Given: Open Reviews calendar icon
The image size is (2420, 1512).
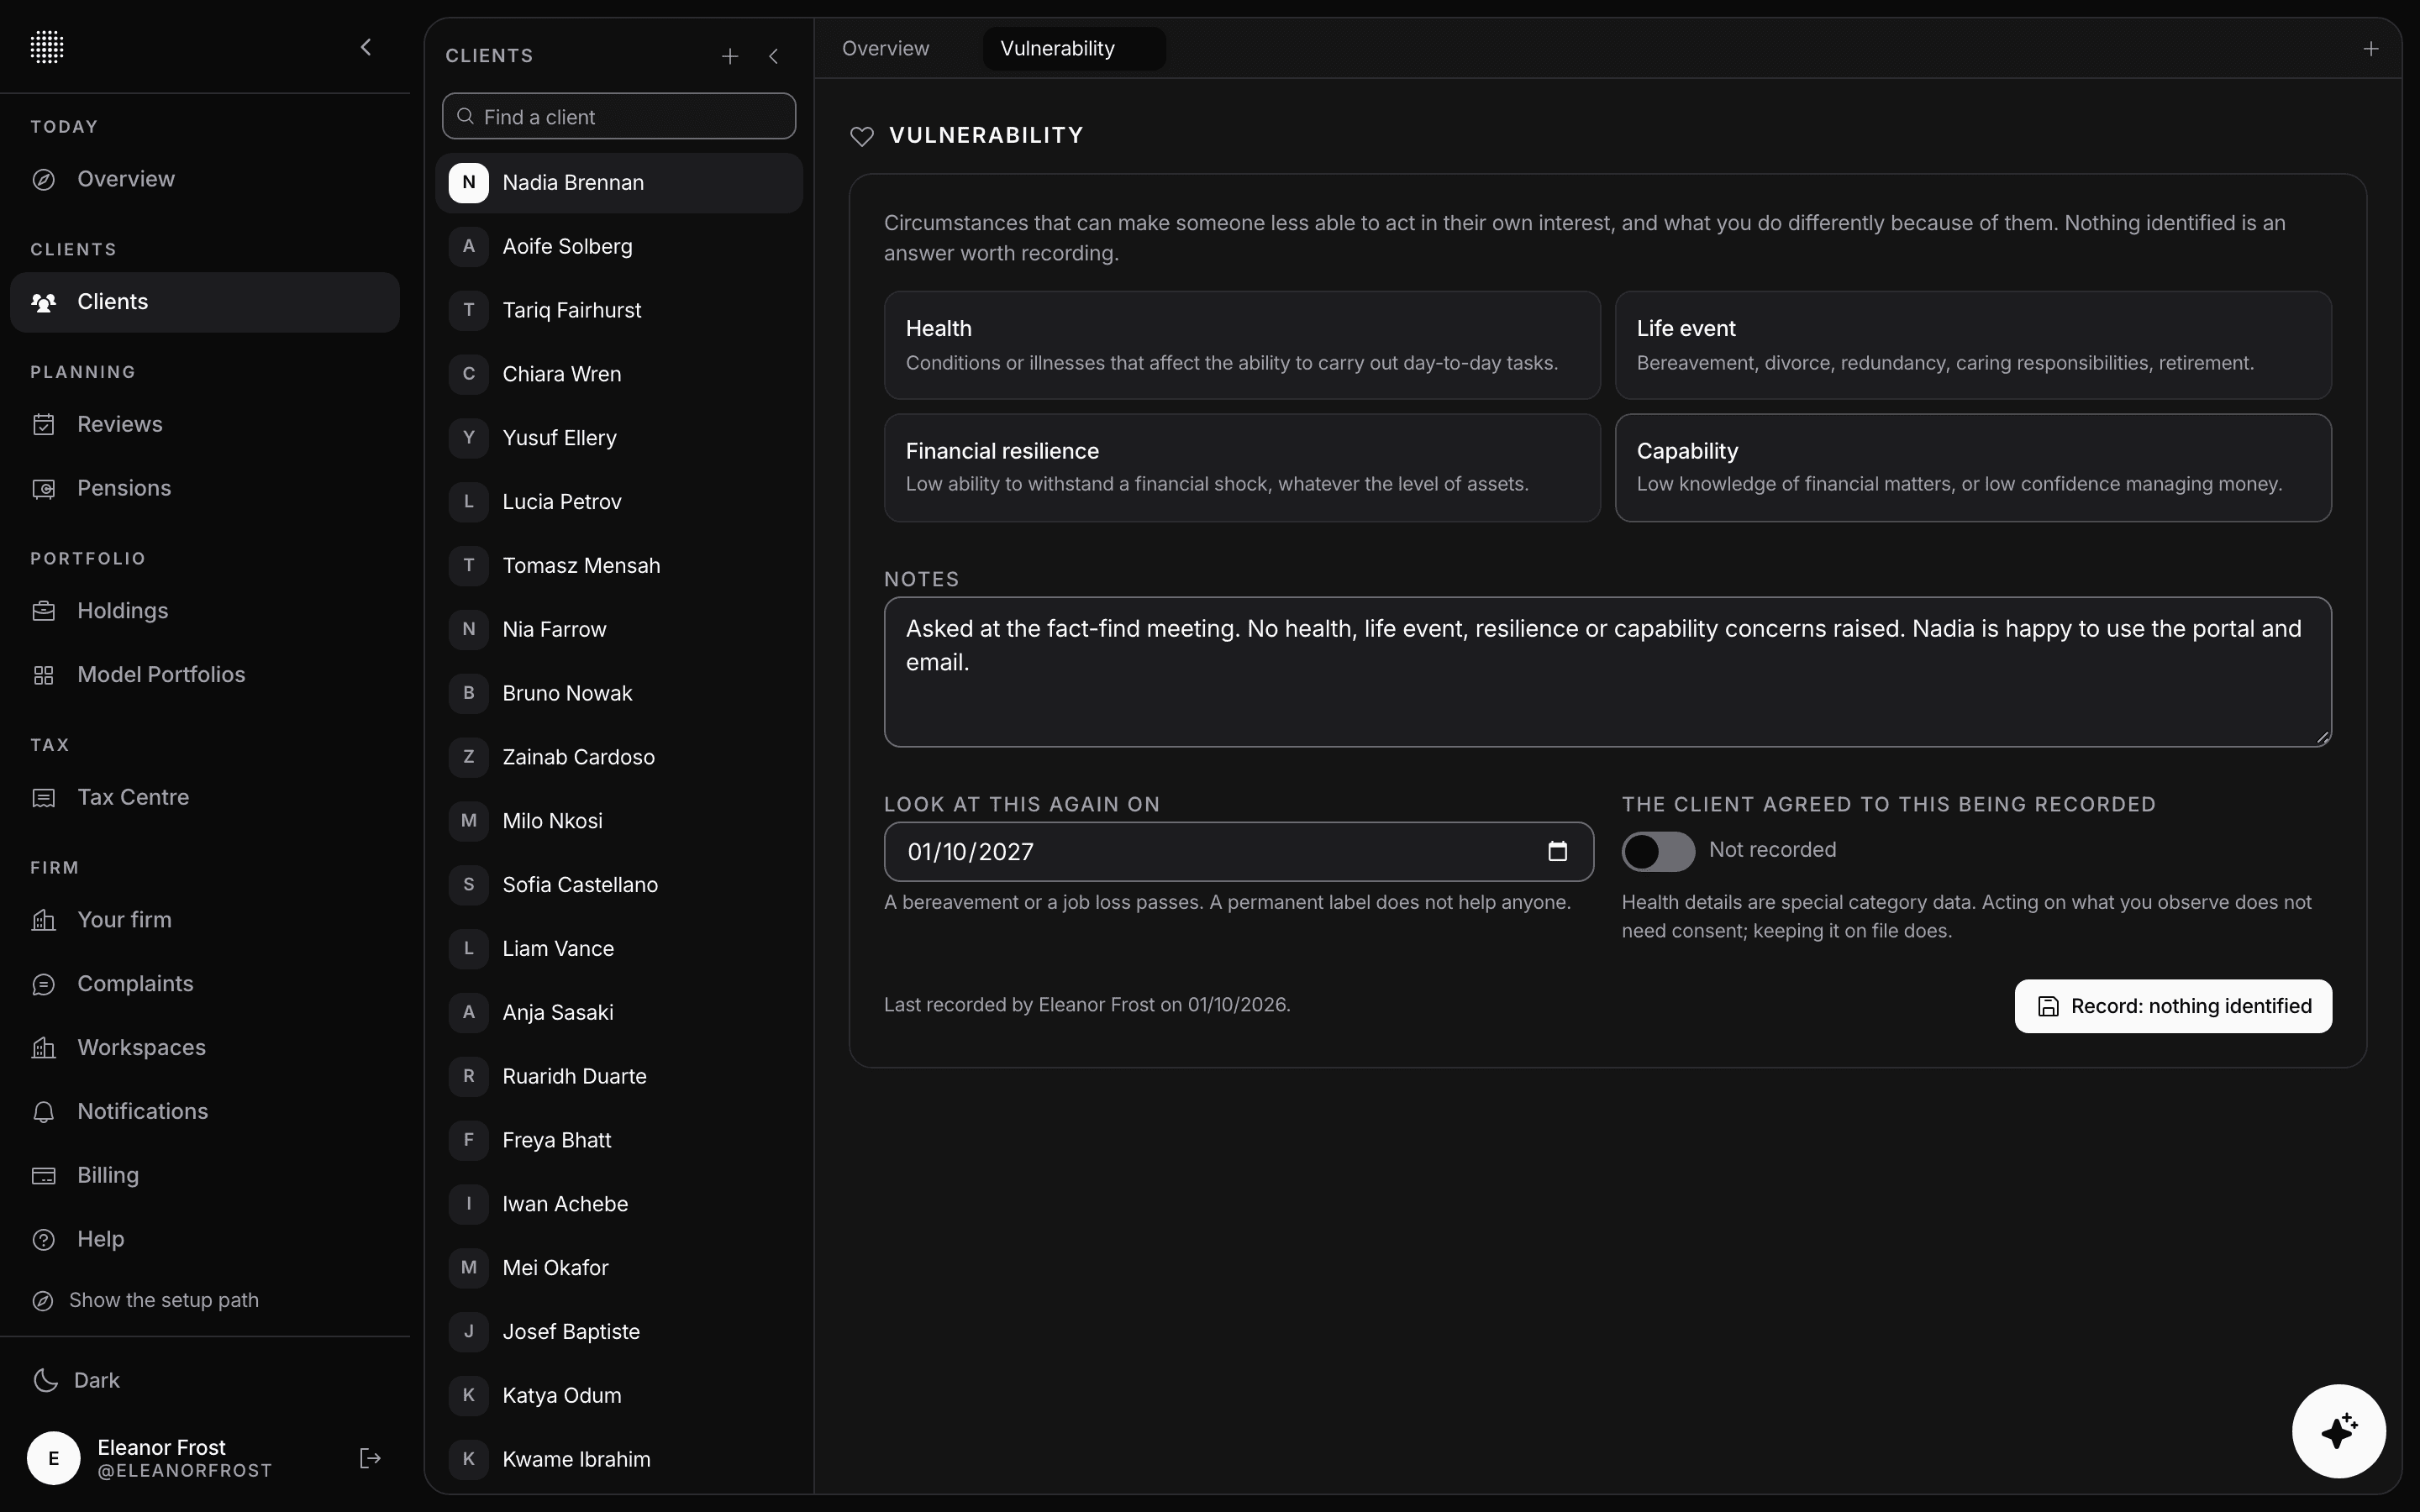Looking at the screenshot, I should (x=43, y=425).
